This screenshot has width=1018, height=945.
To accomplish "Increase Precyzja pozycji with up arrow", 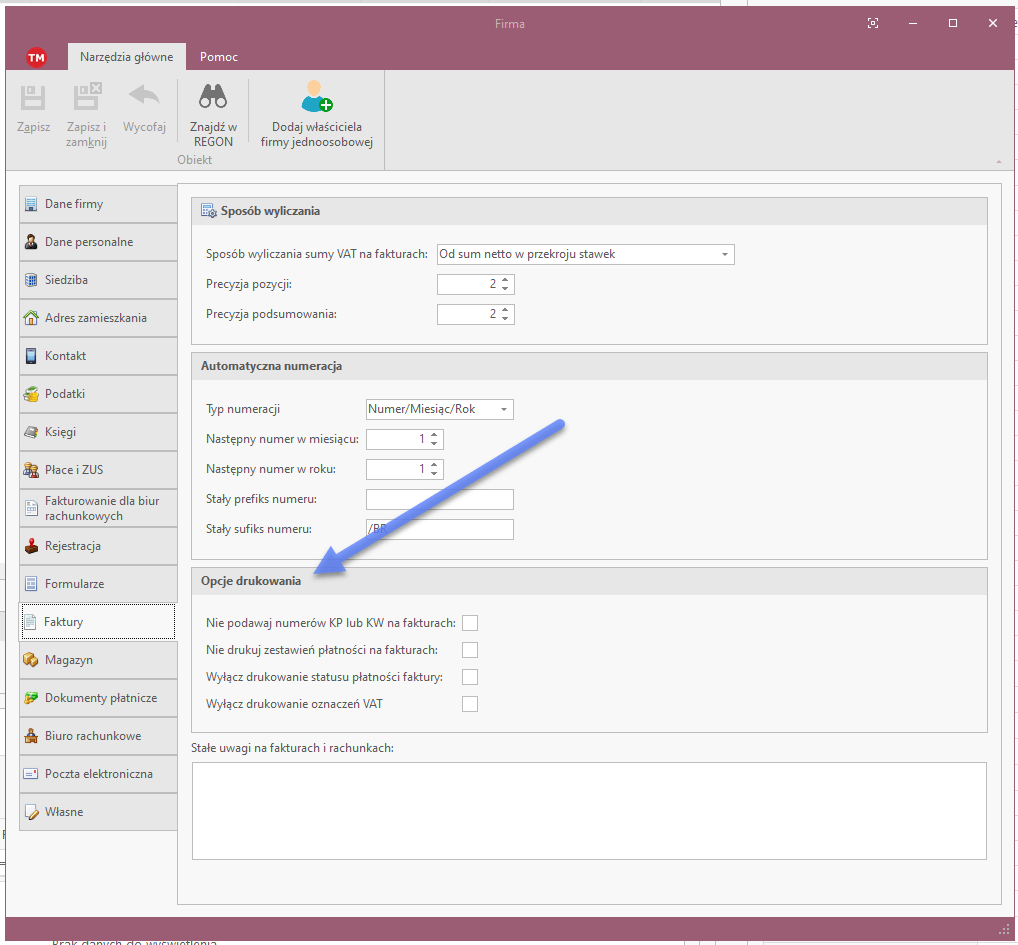I will click(505, 280).
